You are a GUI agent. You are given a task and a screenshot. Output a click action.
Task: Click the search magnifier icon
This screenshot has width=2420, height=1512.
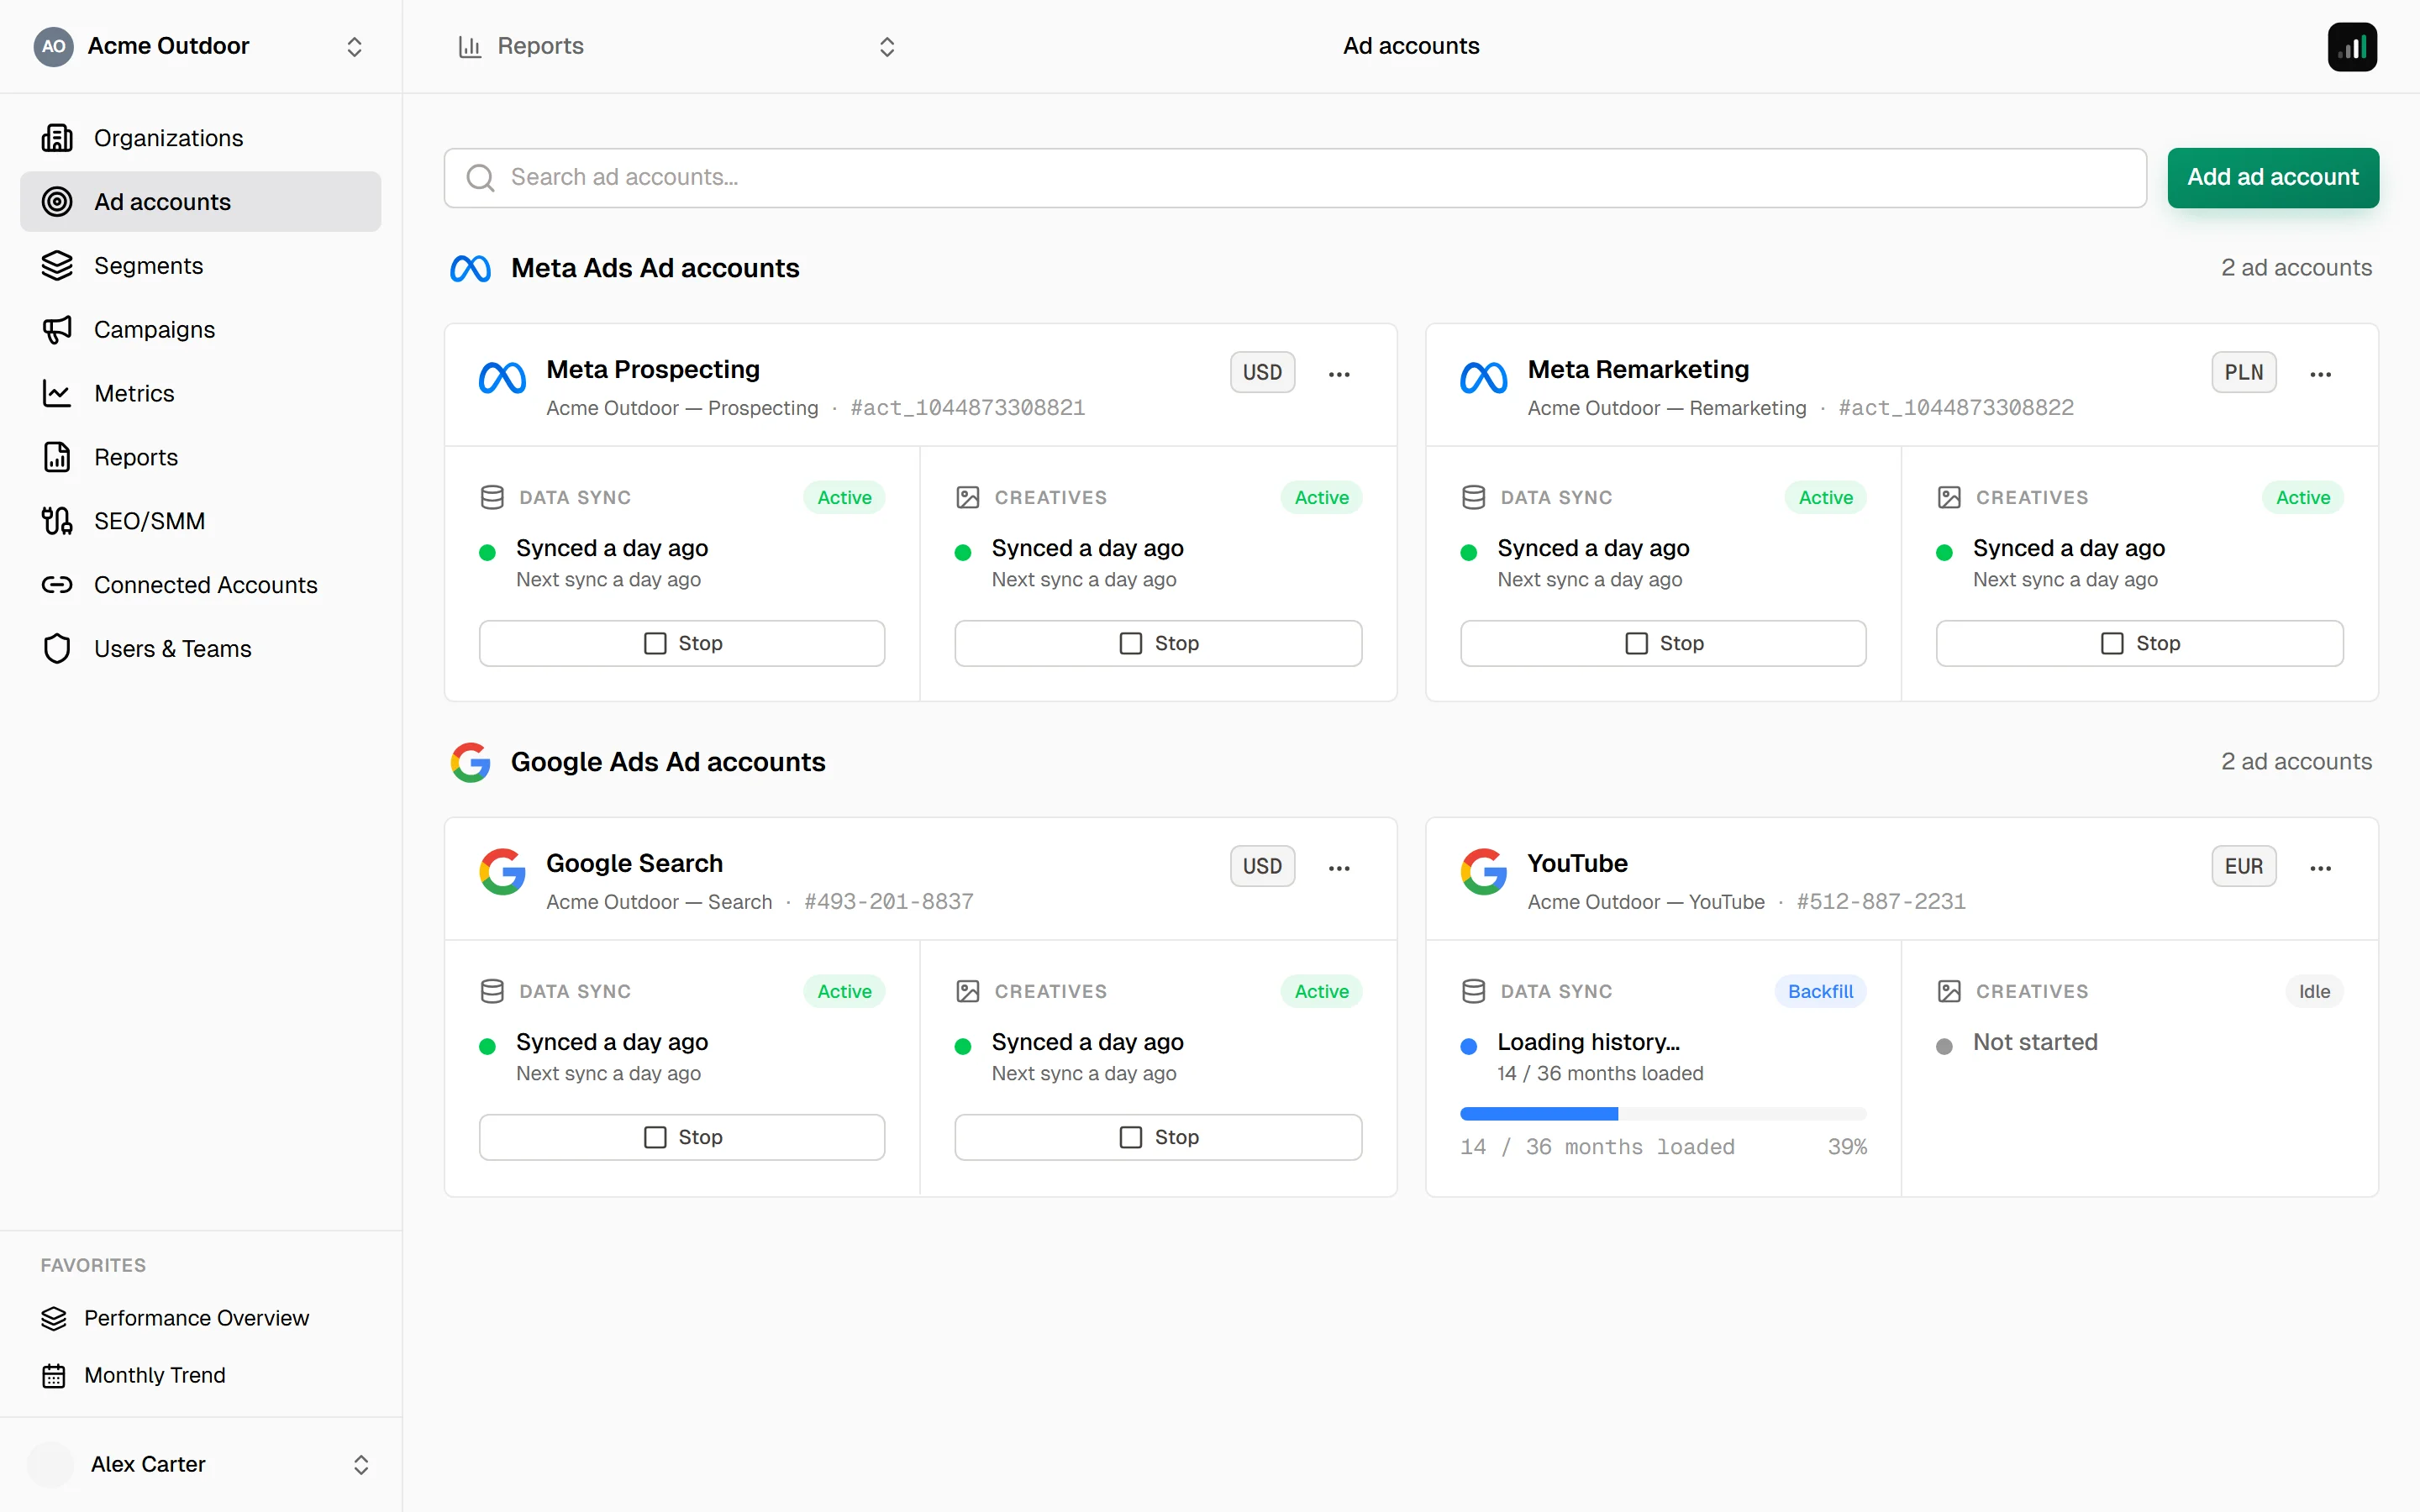(x=481, y=178)
